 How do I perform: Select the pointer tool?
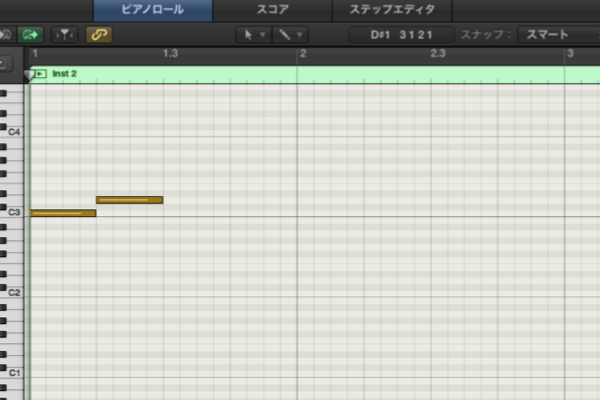click(x=248, y=35)
